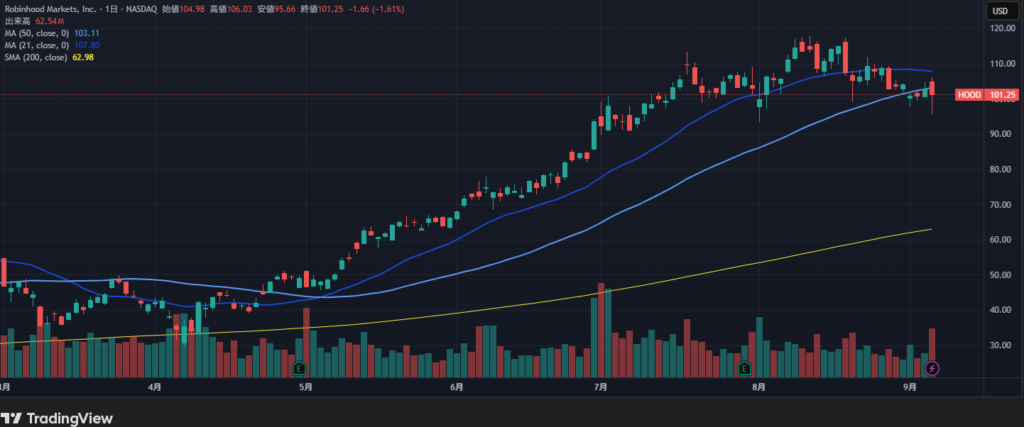1024x427 pixels.
Task: Click the 4月 label on the time axis
Action: 155,387
